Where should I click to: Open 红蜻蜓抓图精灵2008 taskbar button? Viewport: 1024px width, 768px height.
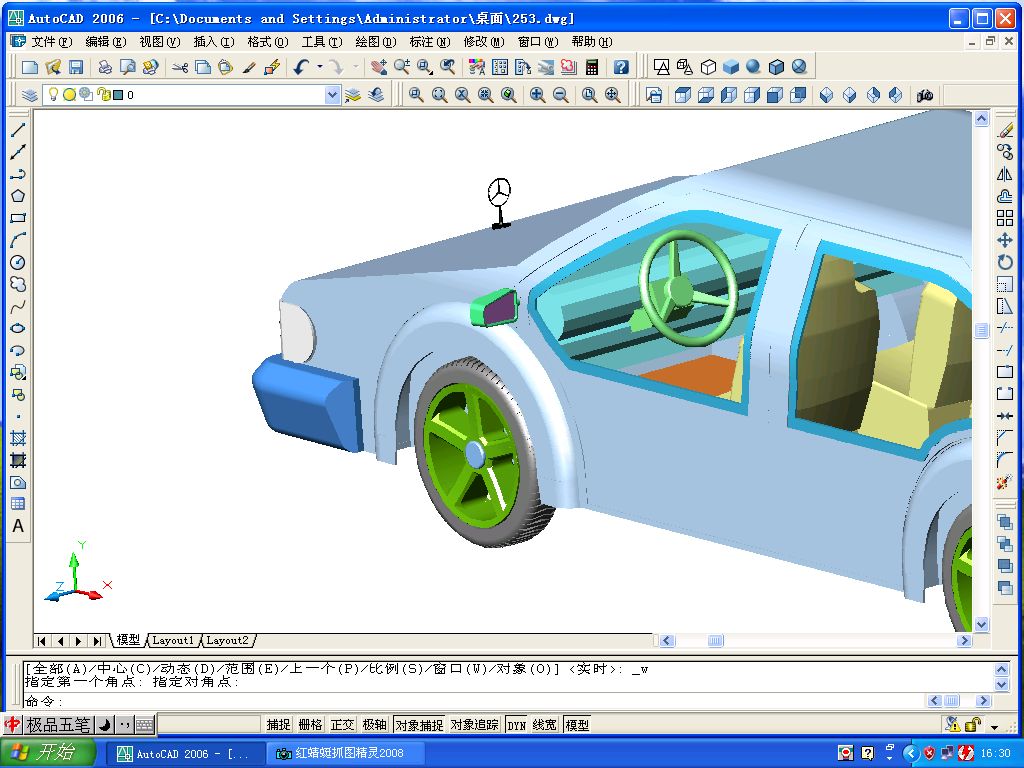(346, 753)
